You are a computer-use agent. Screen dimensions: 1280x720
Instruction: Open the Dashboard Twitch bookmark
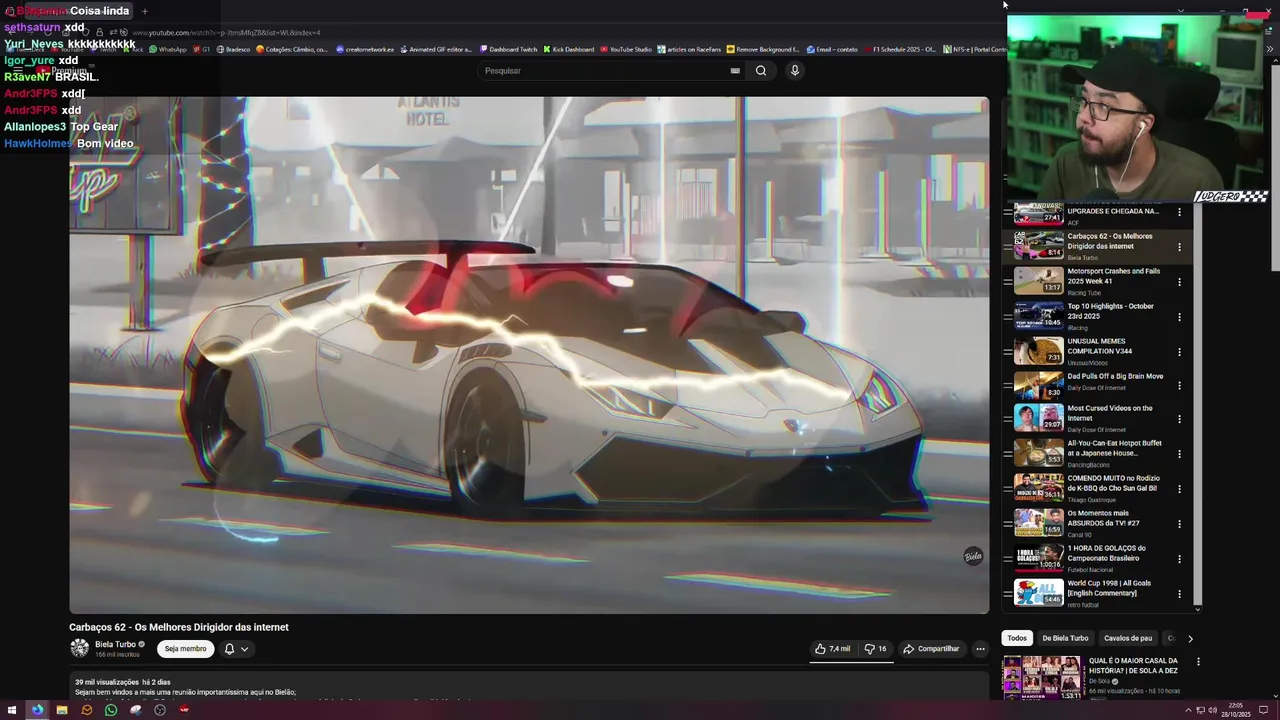508,49
